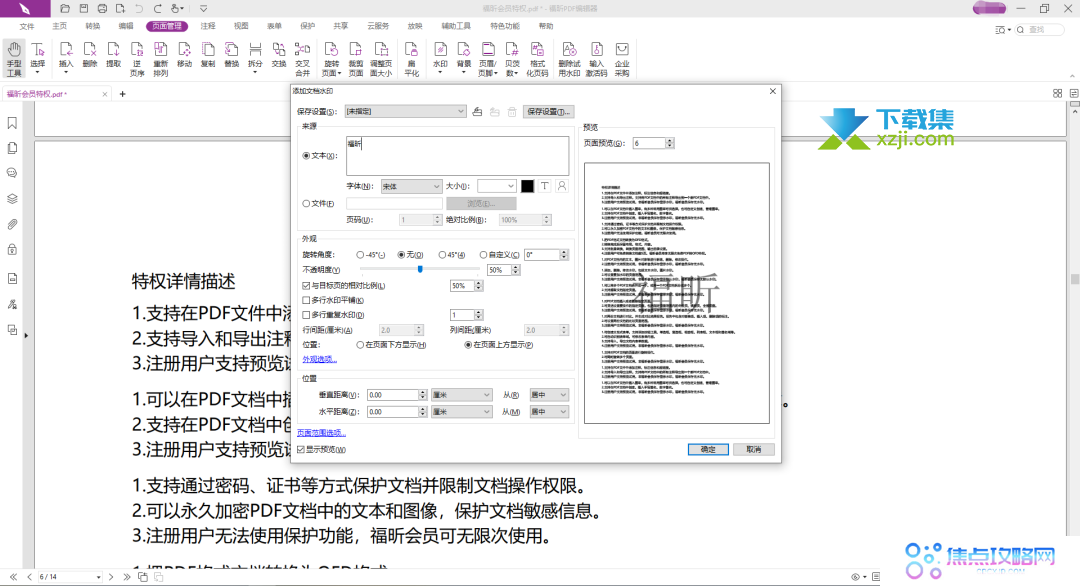Screen dimensions: 1080x586
Task: Open the vertical 'from' alignment dropdown
Action: (548, 395)
